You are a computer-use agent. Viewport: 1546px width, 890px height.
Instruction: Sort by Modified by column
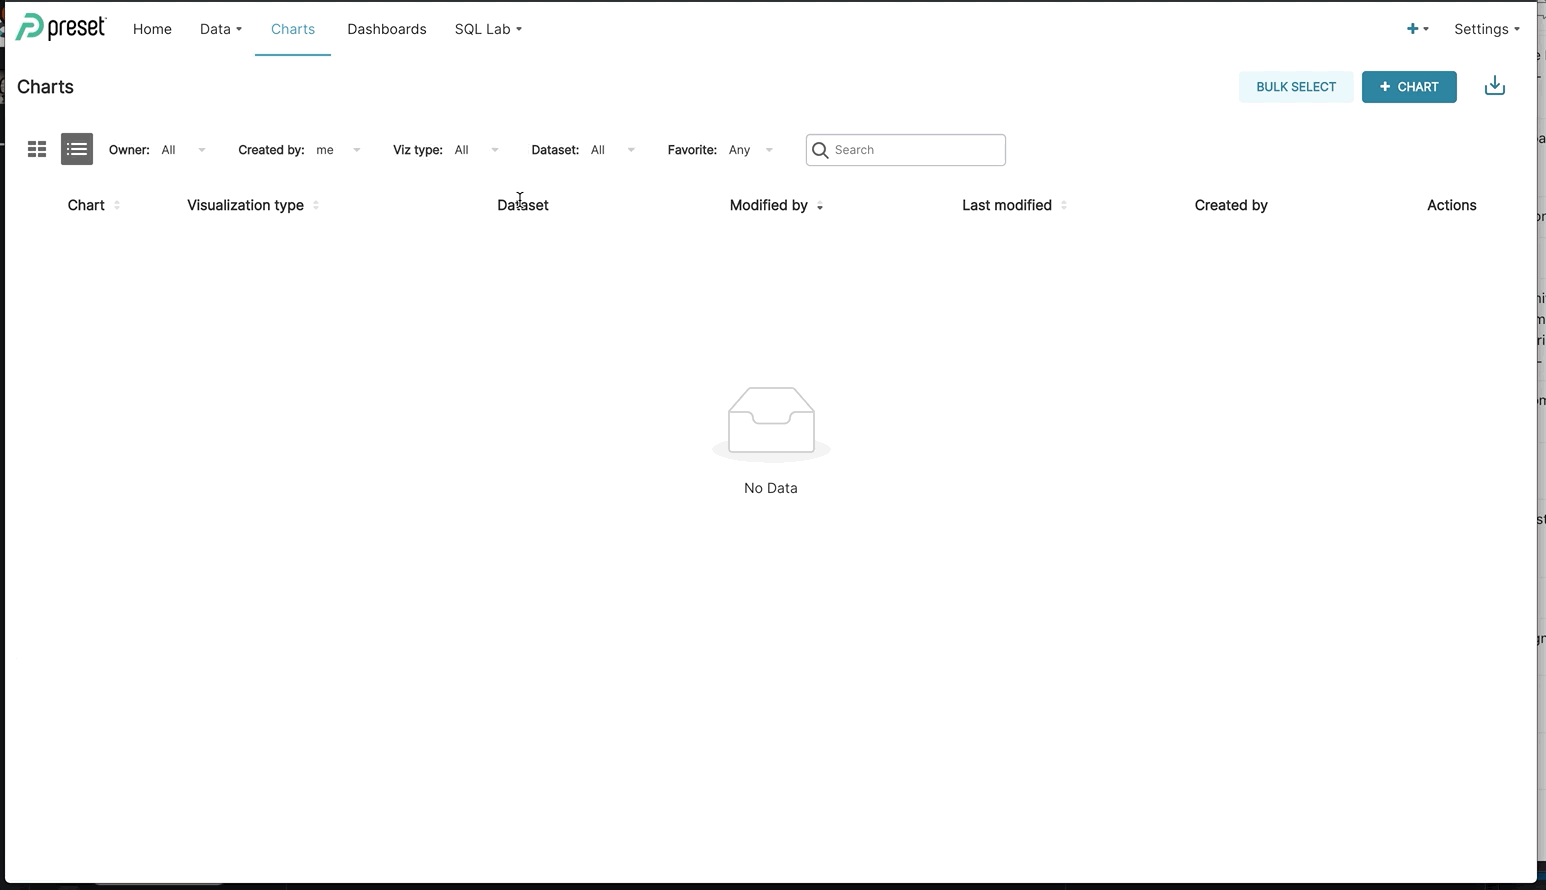(x=777, y=205)
